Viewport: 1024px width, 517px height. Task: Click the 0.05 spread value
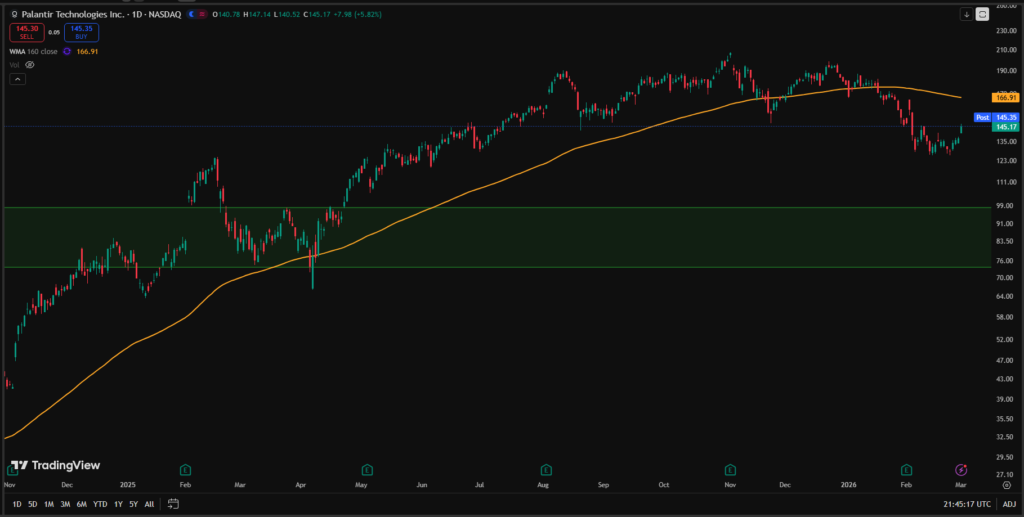pyautogui.click(x=54, y=32)
